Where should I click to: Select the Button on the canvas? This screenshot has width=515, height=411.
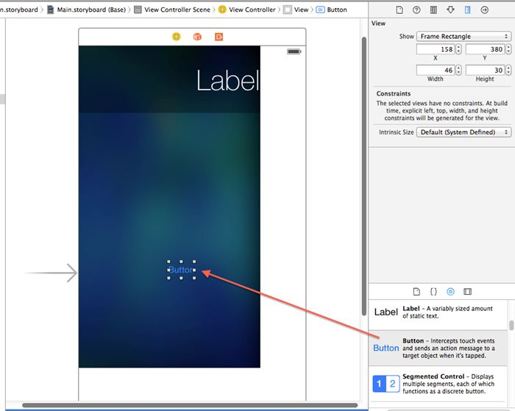tap(181, 270)
